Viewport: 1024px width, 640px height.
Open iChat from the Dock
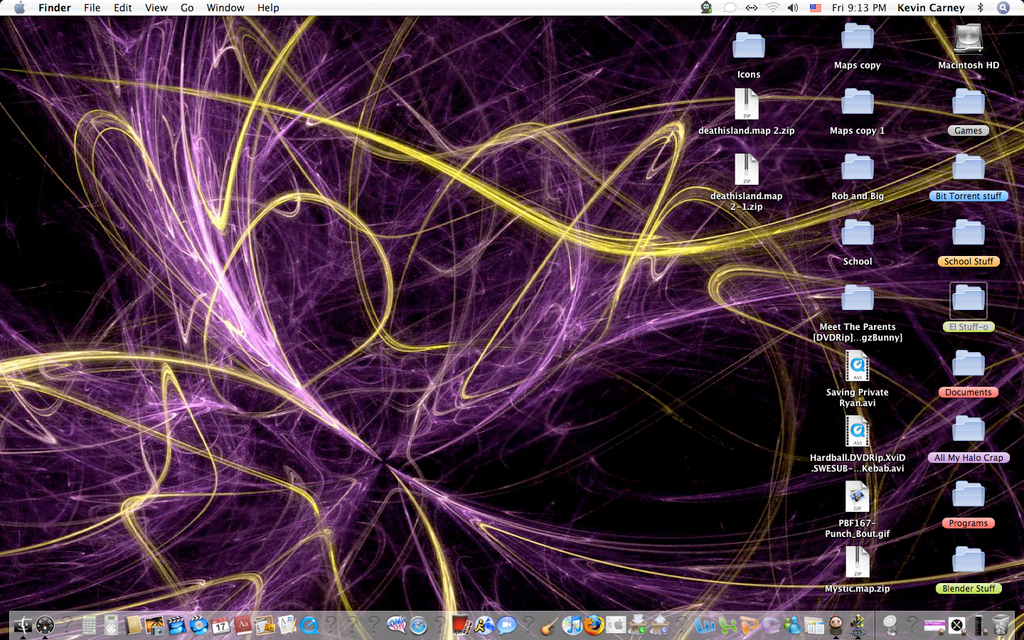[x=506, y=625]
